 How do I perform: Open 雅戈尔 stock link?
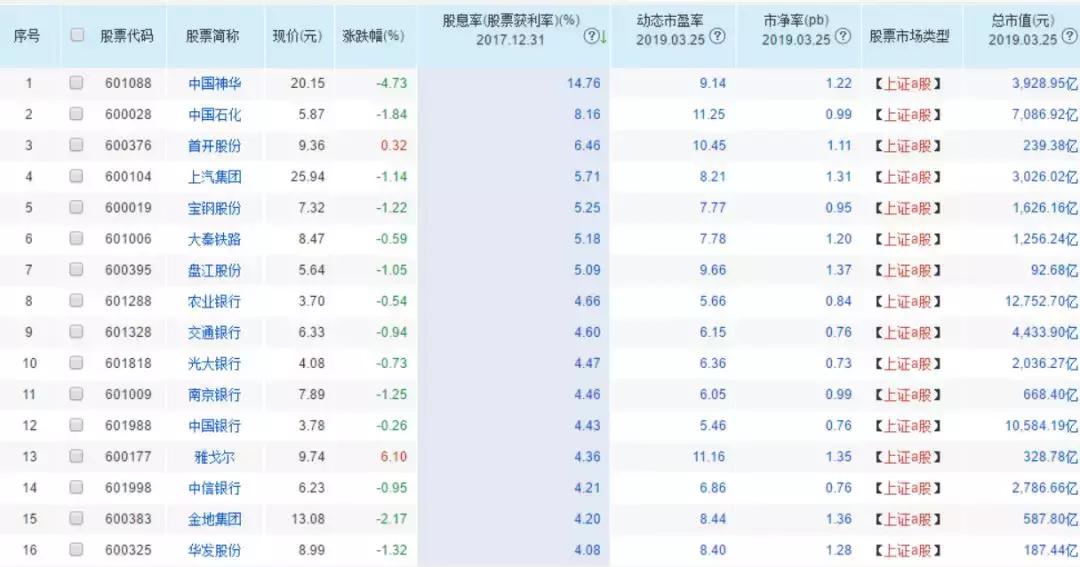(214, 457)
